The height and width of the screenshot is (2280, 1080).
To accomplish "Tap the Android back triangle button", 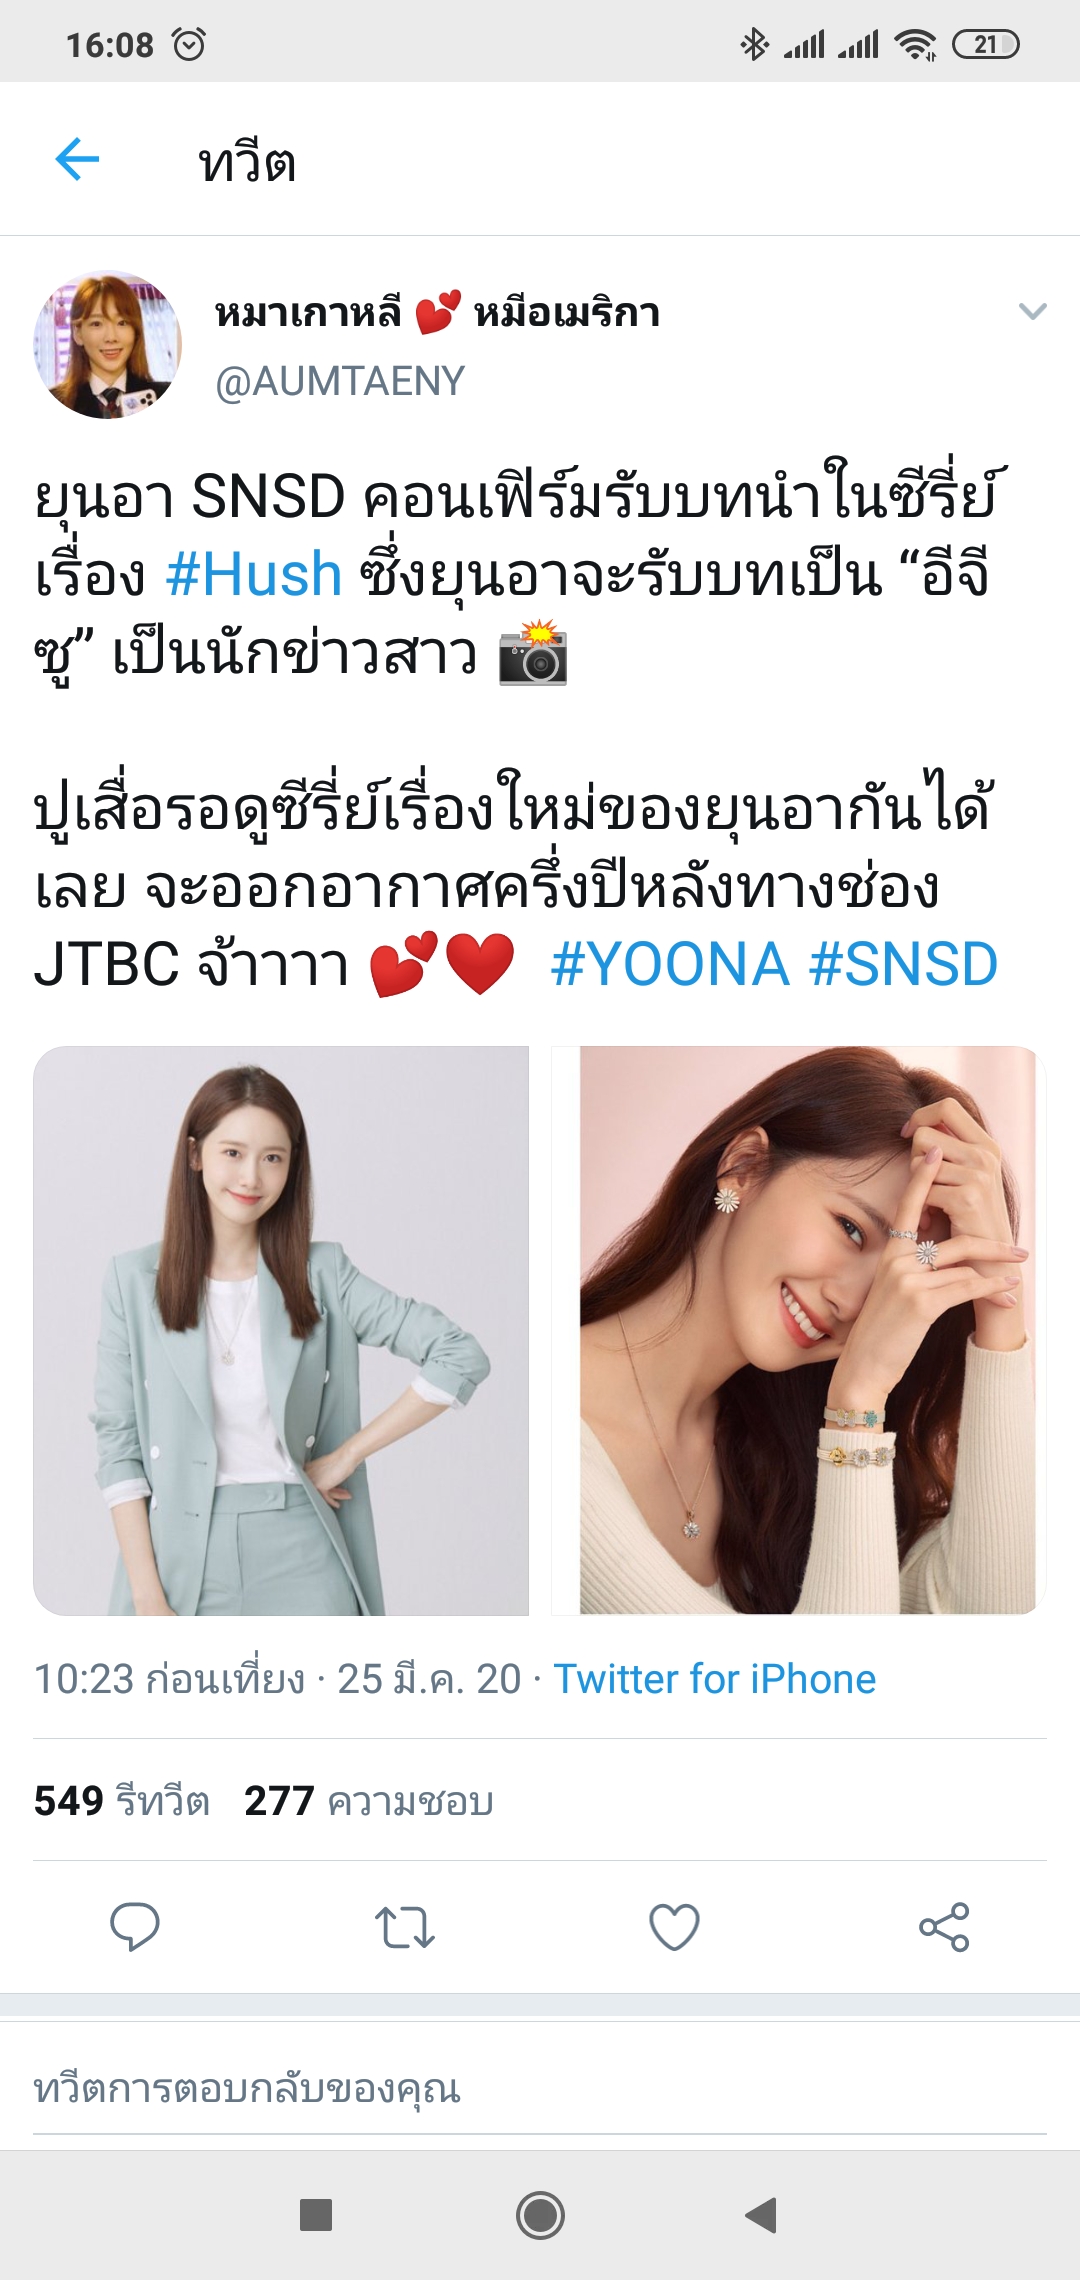I will [762, 2215].
